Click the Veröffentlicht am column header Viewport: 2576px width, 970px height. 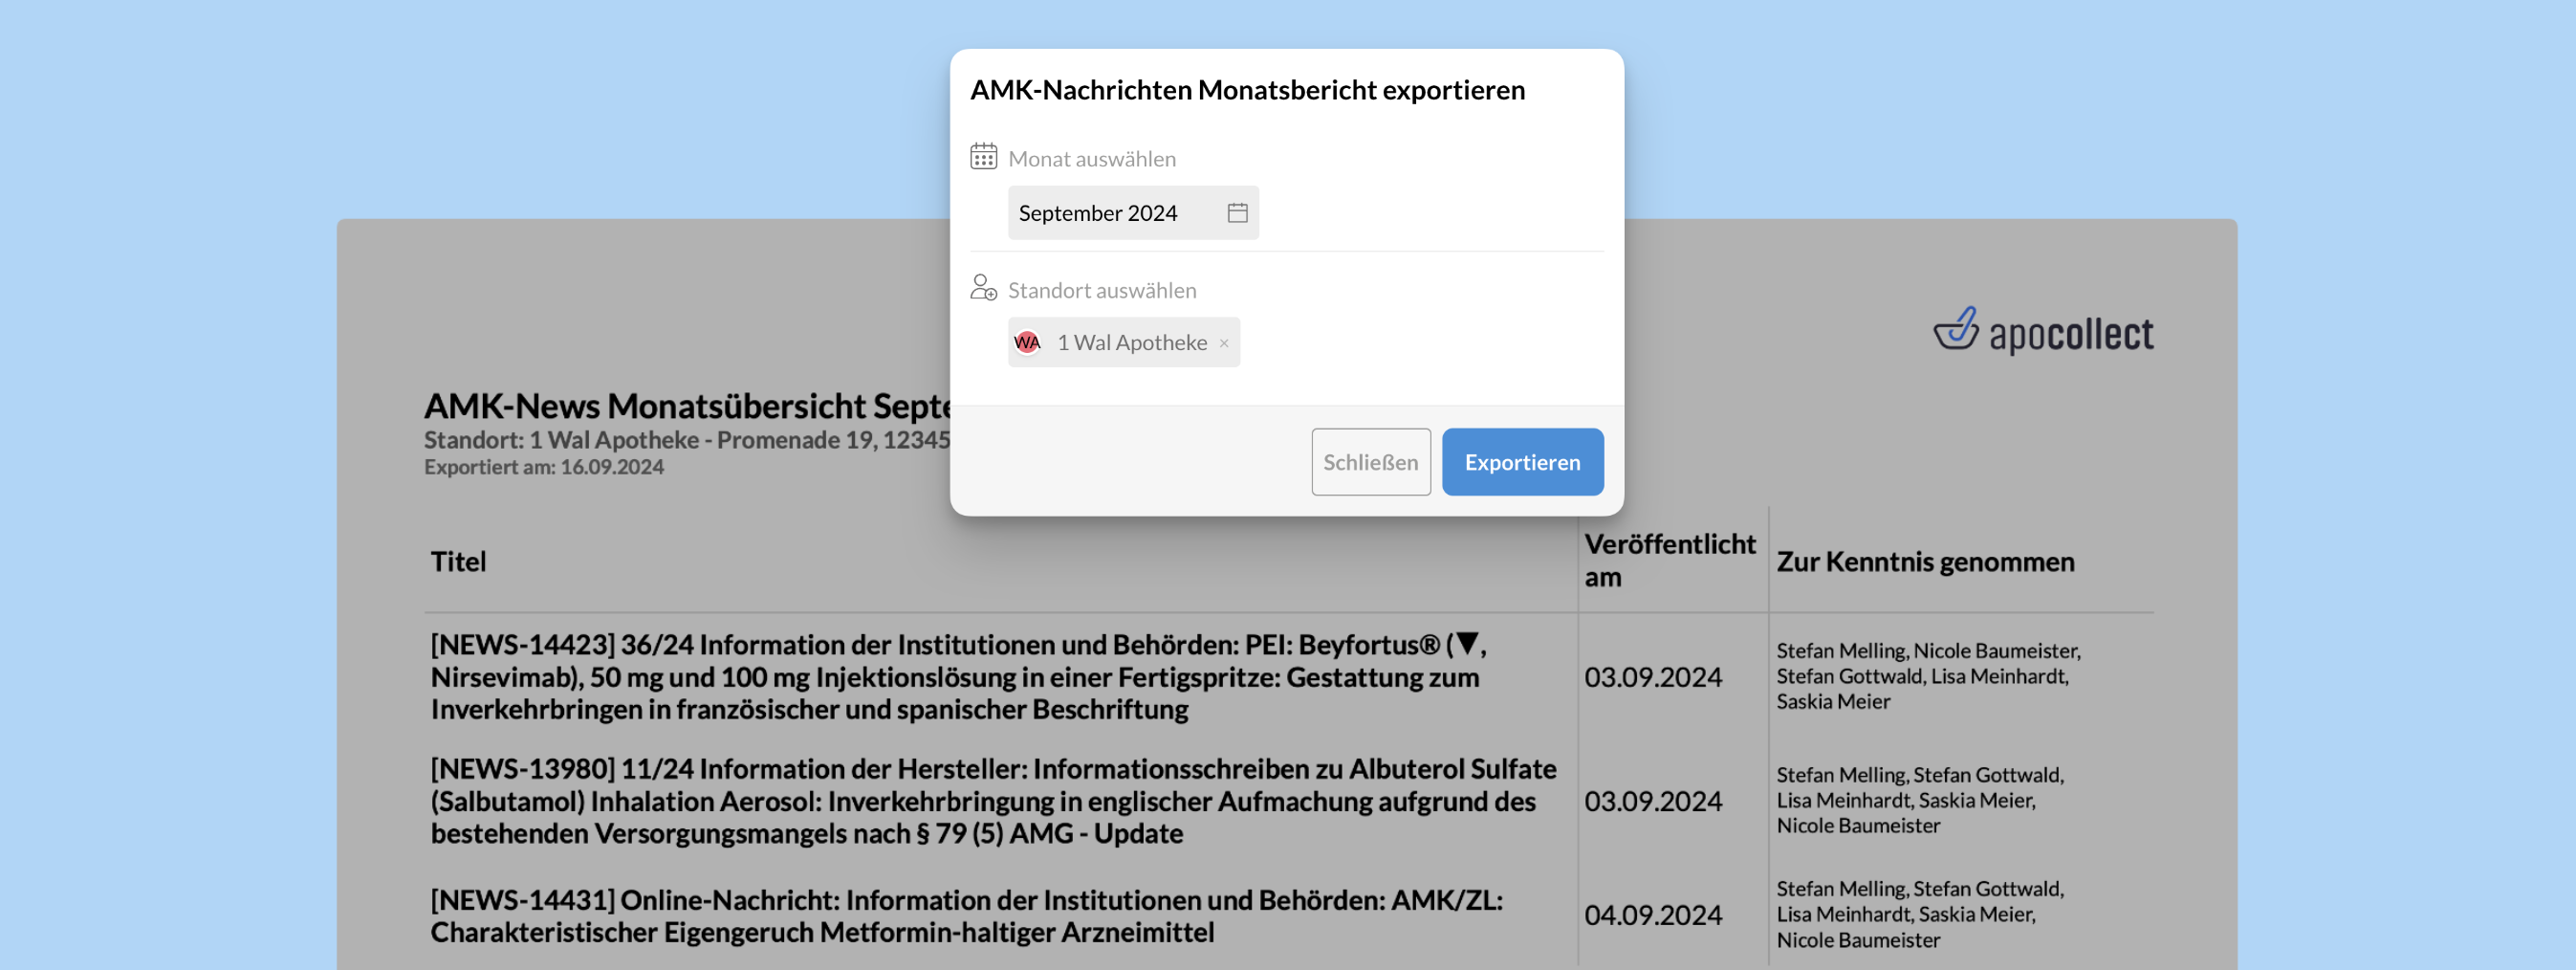(1668, 560)
